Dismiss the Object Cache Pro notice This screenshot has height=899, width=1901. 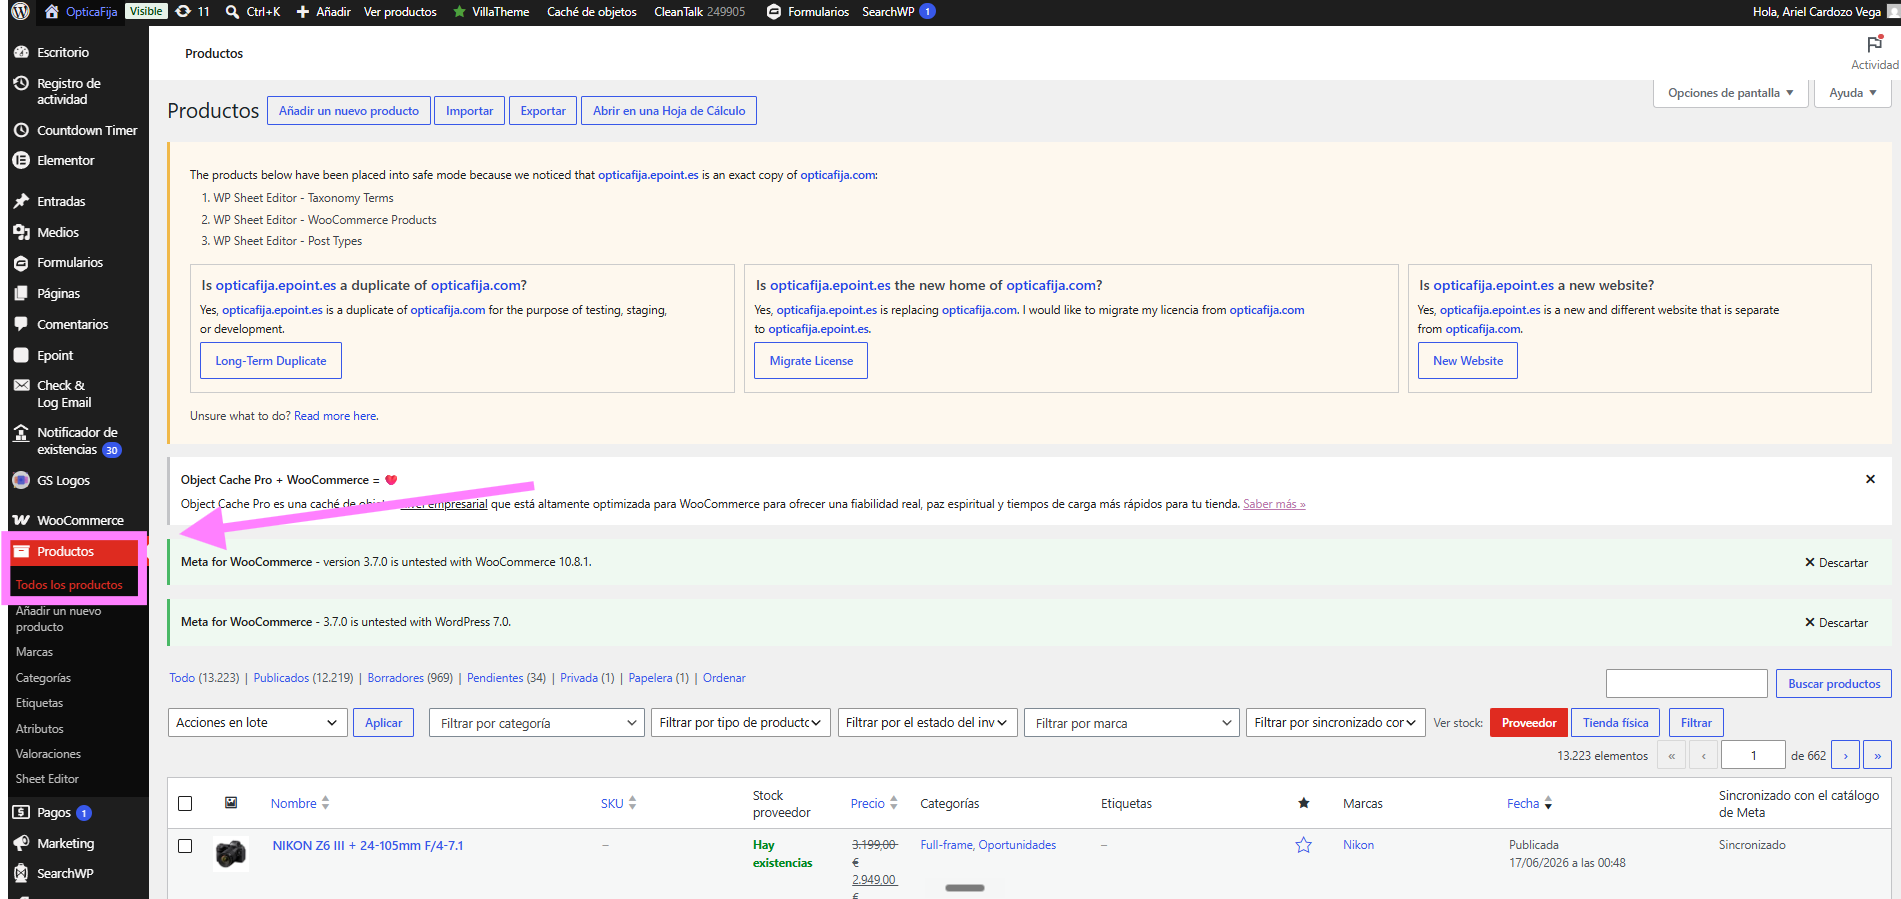coord(1870,479)
